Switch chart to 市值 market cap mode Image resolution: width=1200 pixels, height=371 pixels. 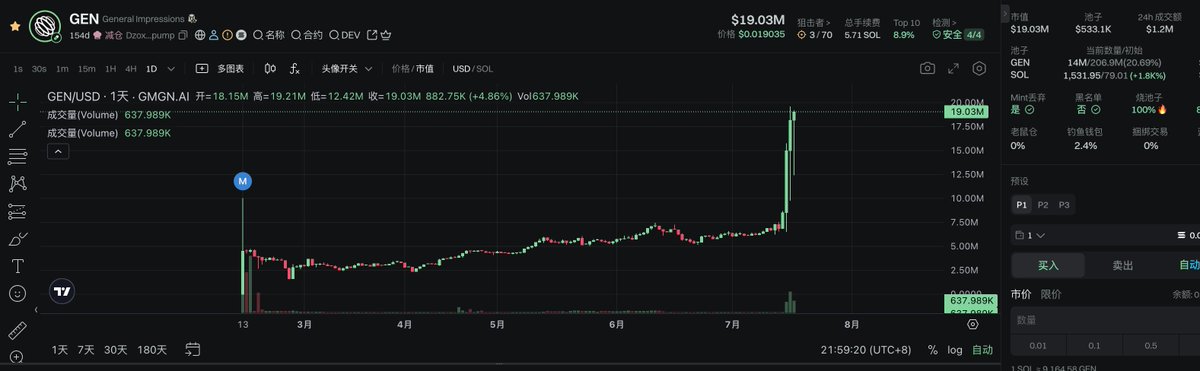[425, 69]
